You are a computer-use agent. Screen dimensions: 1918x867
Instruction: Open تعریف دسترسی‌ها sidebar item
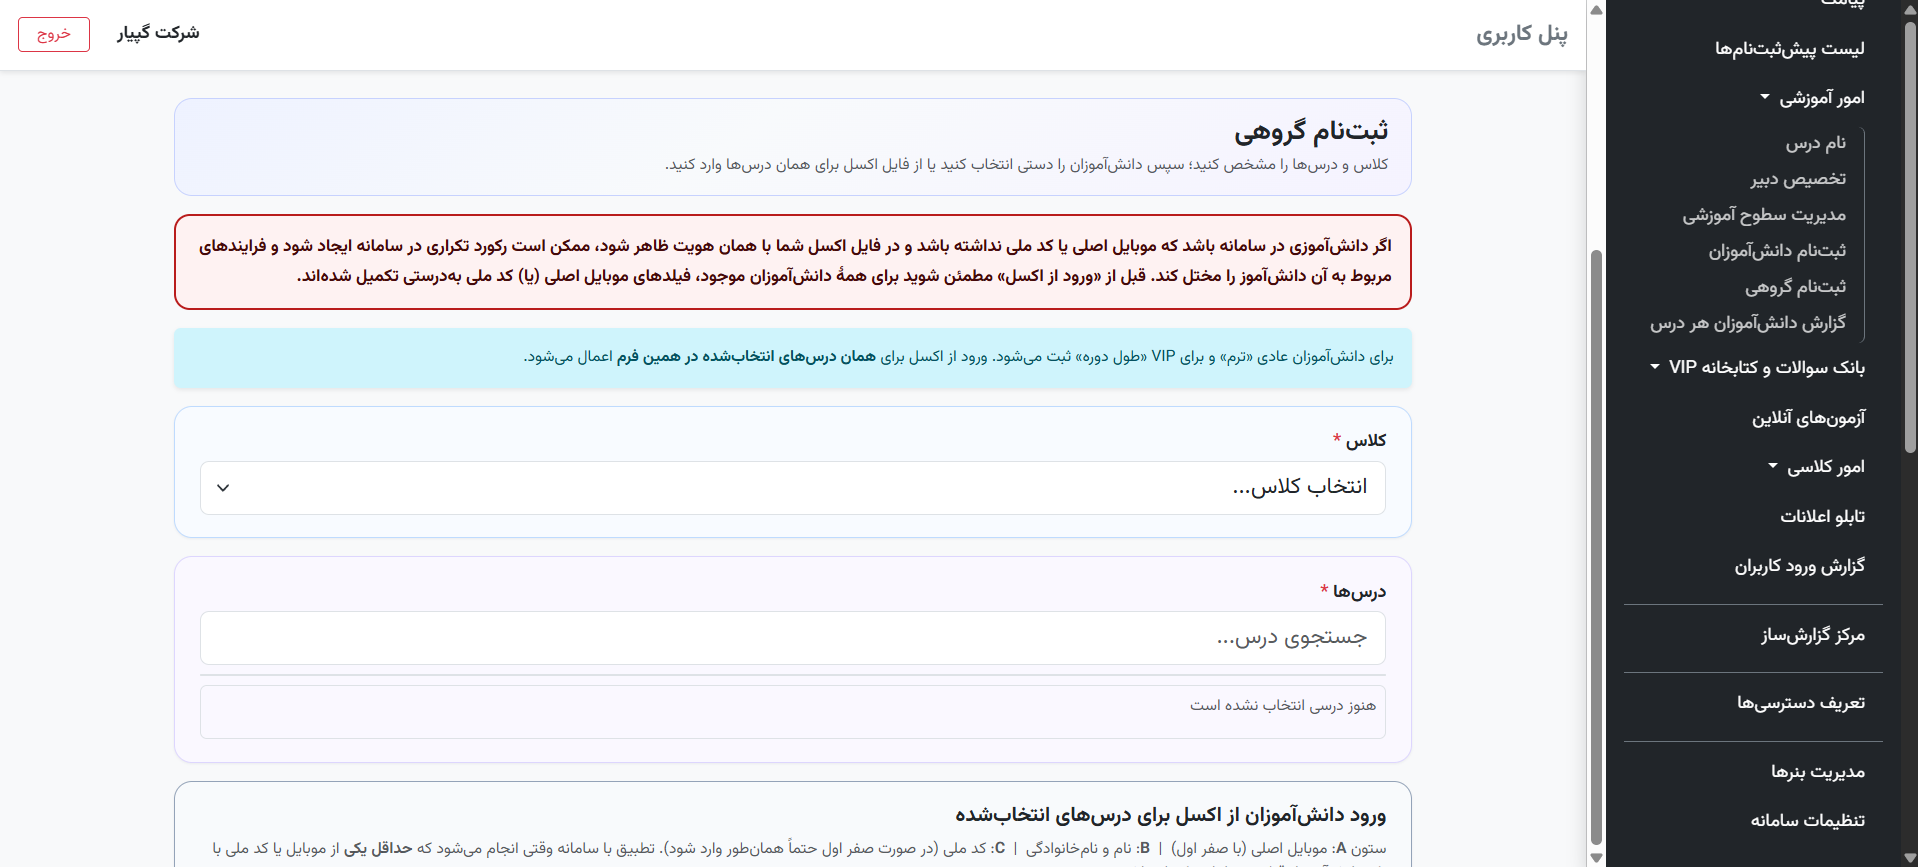pos(1801,703)
